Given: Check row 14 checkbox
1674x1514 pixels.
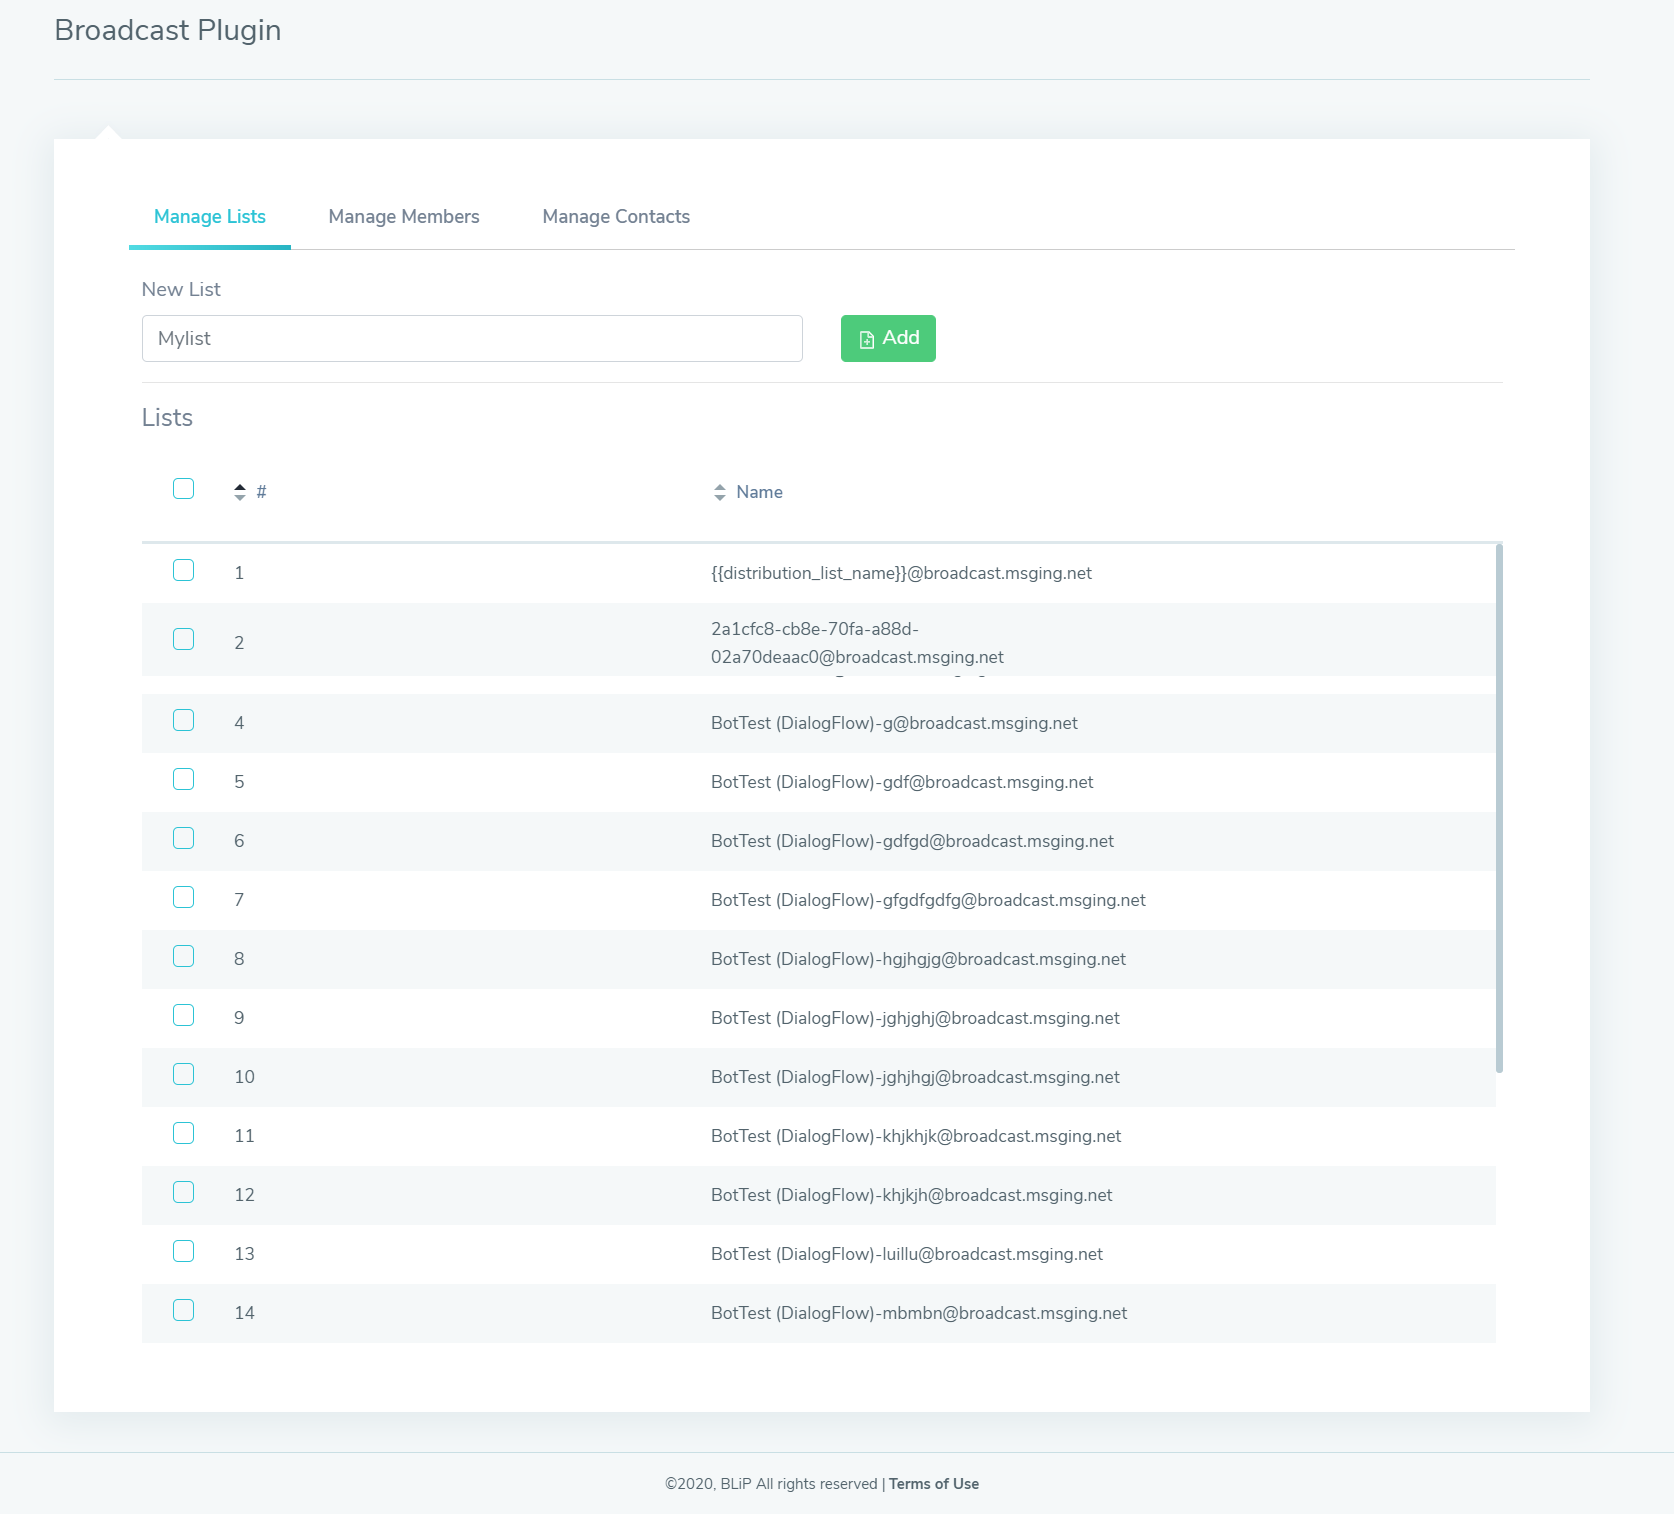Looking at the screenshot, I should [x=183, y=1310].
